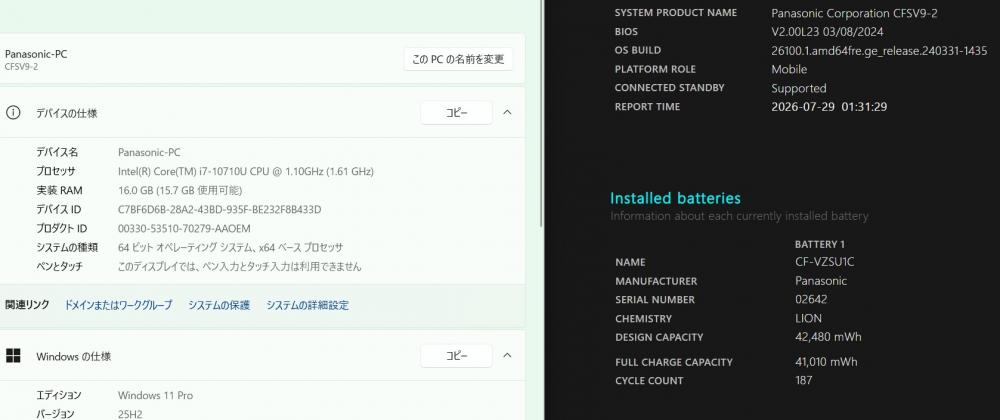This screenshot has height=420, width=1000.
Task: Click the BATTERY 1 column header
Action: (820, 245)
